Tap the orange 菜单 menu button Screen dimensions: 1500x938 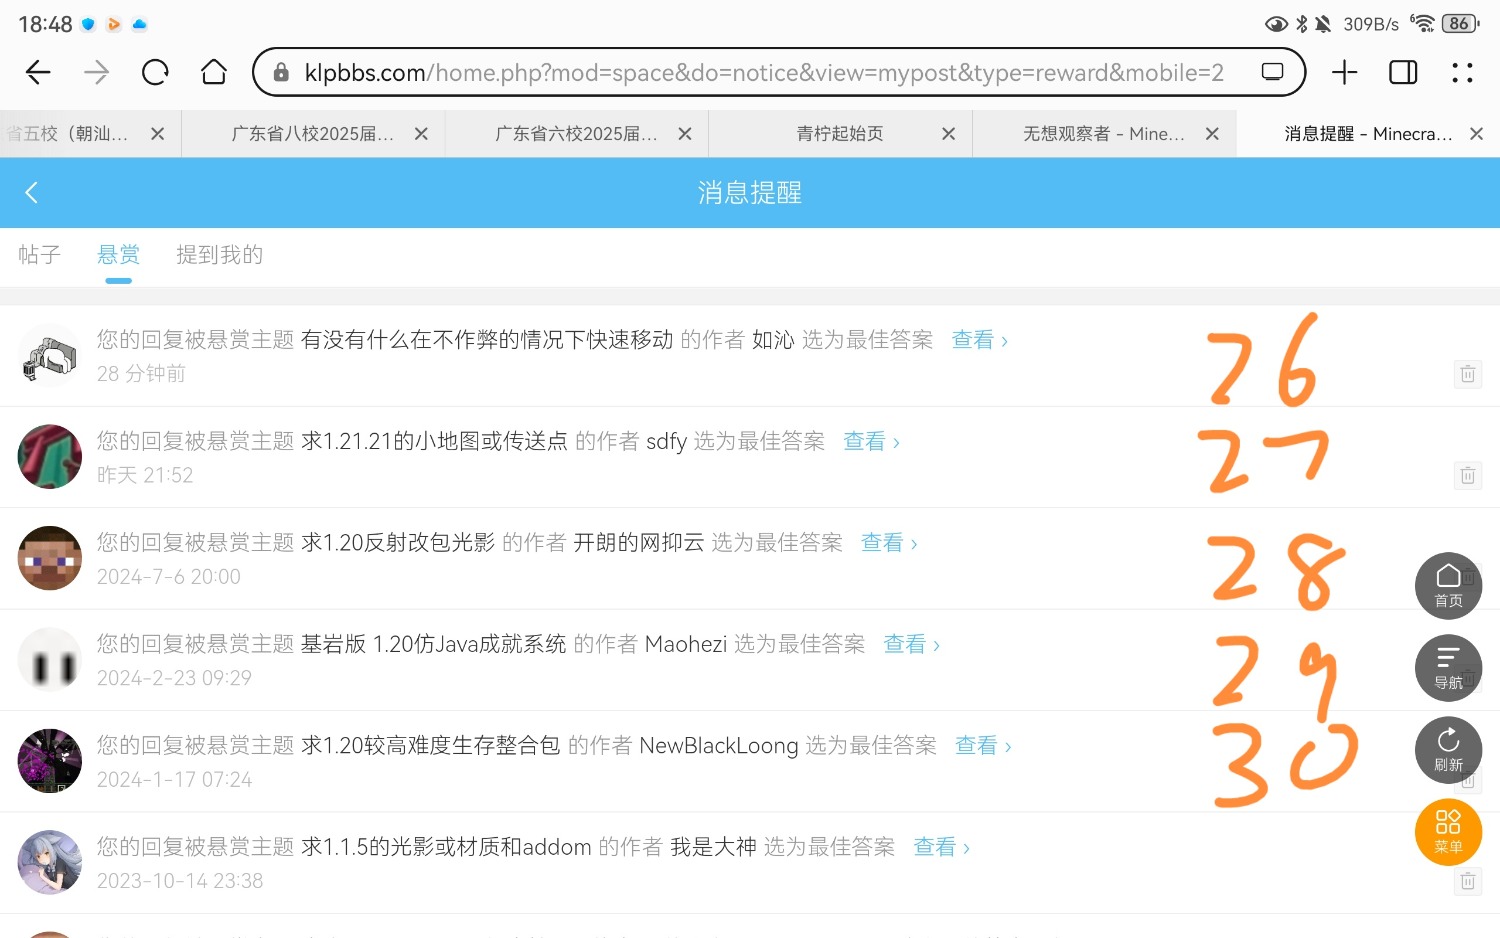tap(1448, 832)
